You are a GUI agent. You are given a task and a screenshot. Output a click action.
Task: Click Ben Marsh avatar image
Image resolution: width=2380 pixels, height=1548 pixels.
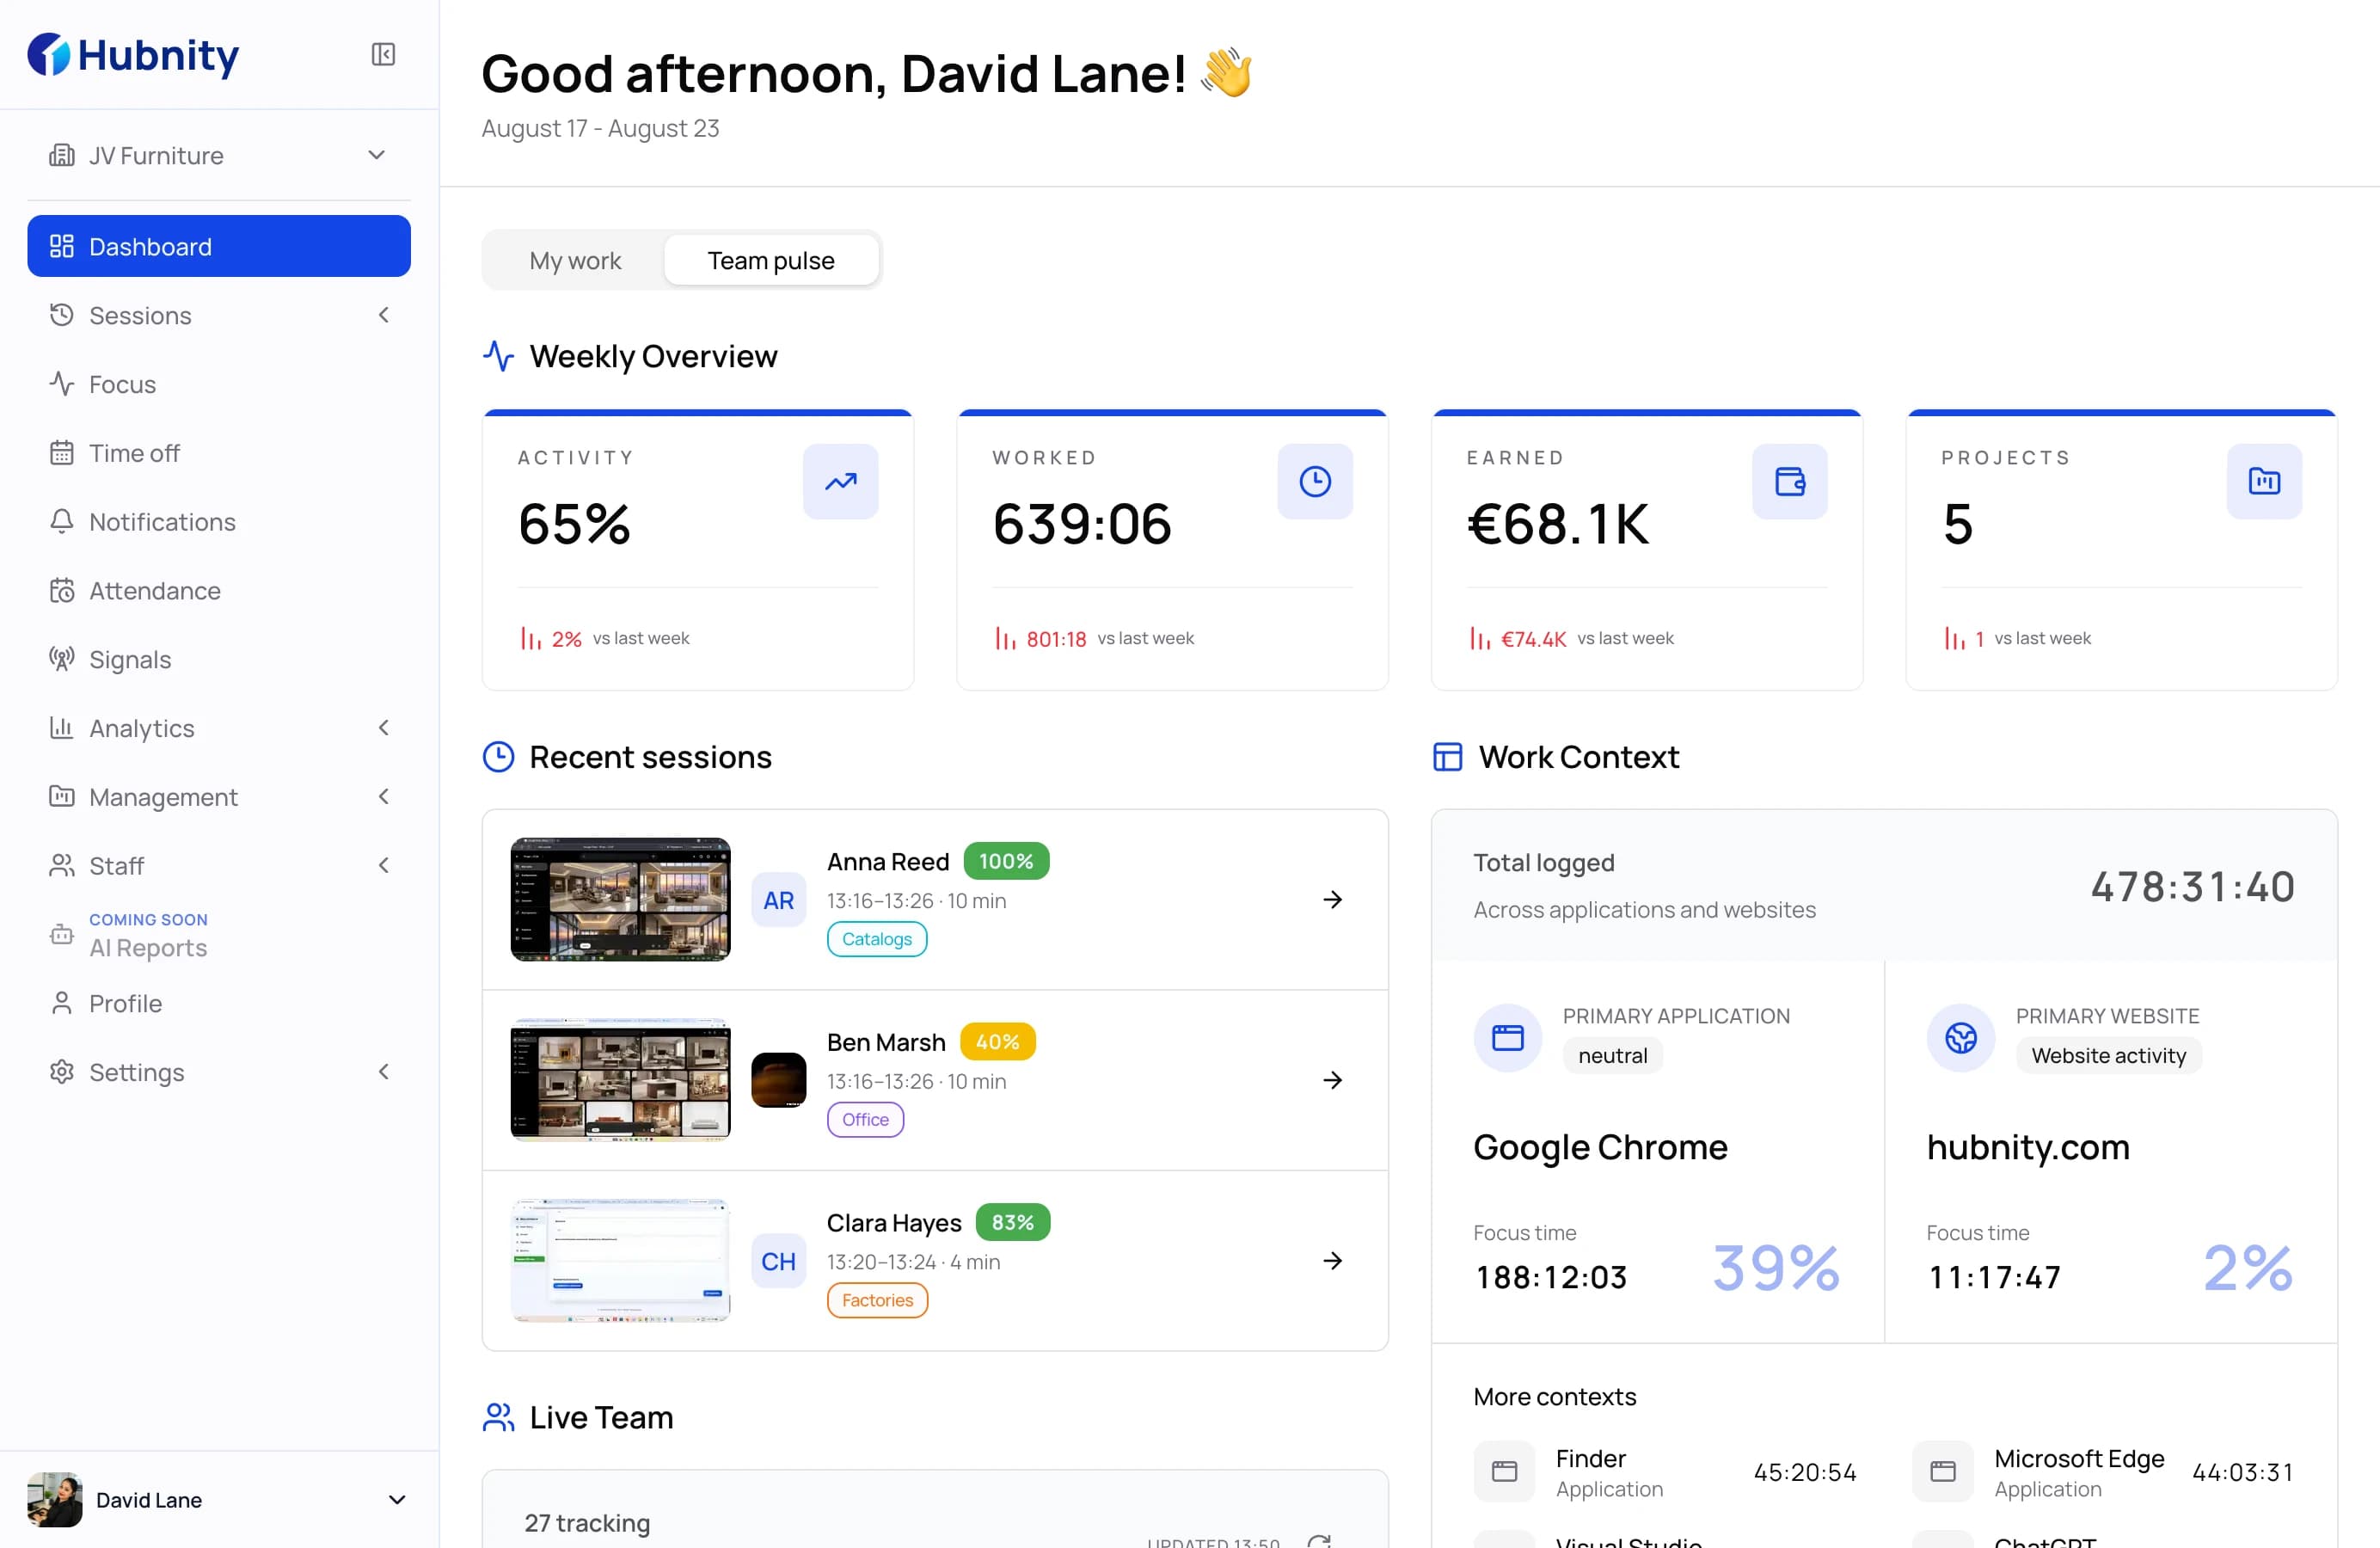pos(778,1080)
